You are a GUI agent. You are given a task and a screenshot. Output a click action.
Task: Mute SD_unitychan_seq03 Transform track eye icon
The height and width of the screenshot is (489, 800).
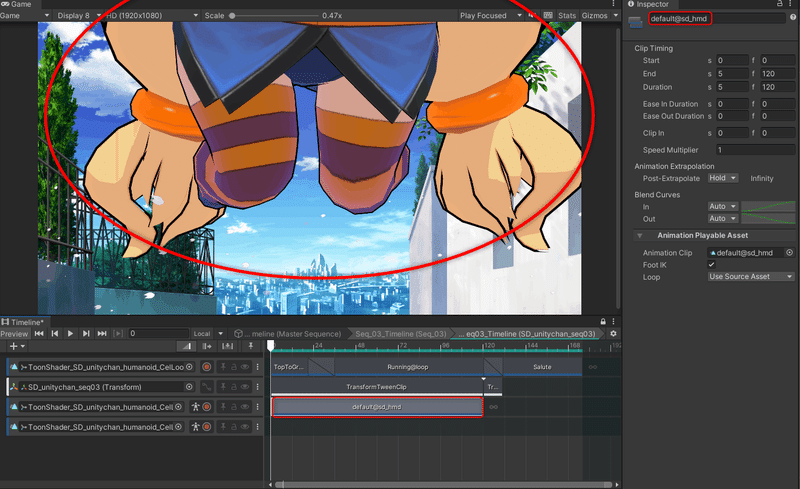tap(245, 387)
